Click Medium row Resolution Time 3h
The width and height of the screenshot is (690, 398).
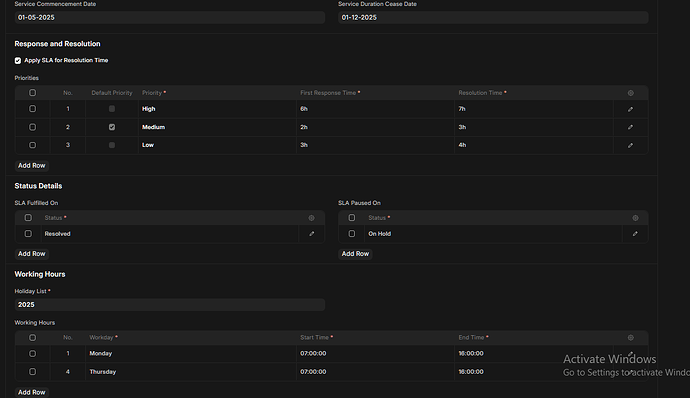point(534,127)
